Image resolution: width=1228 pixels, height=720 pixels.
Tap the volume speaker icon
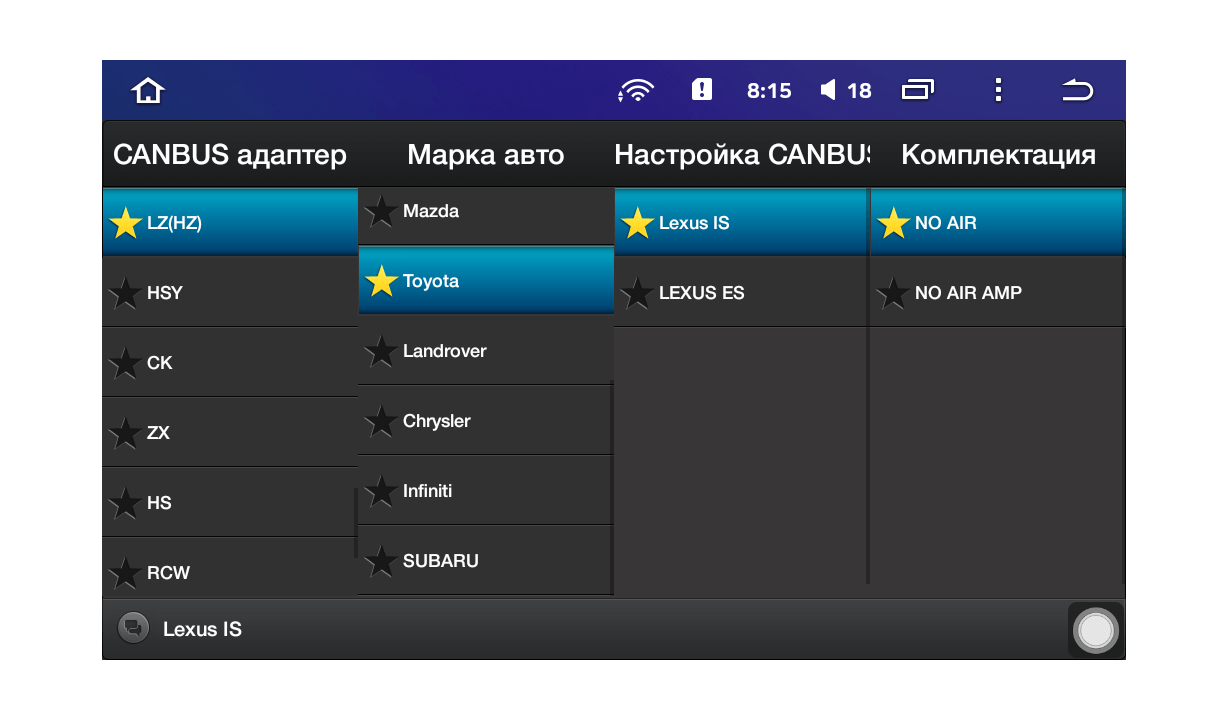tap(828, 91)
